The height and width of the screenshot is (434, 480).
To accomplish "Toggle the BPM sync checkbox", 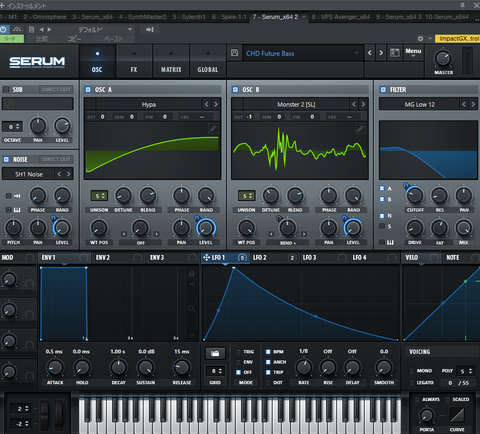I will tap(268, 352).
